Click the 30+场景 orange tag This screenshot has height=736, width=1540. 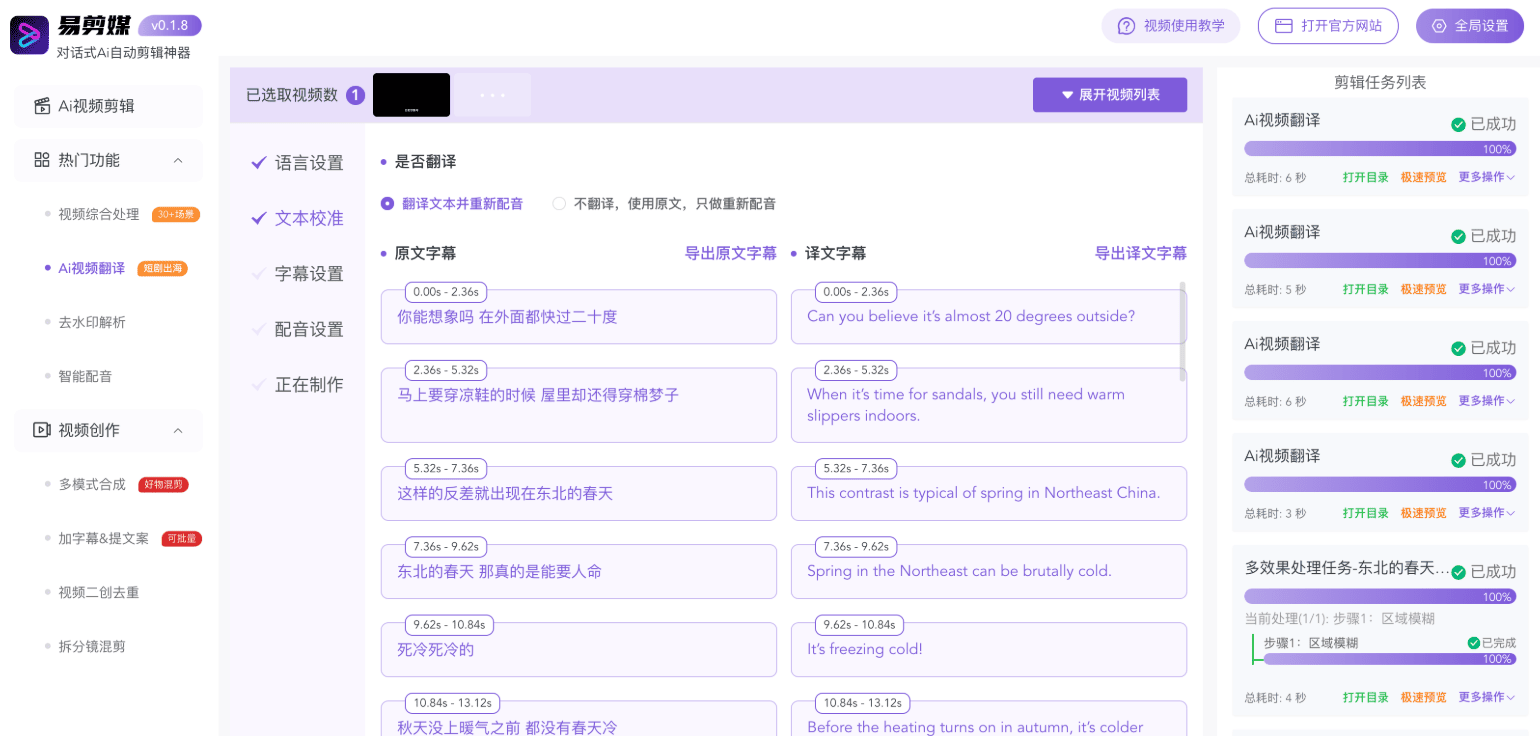[176, 214]
